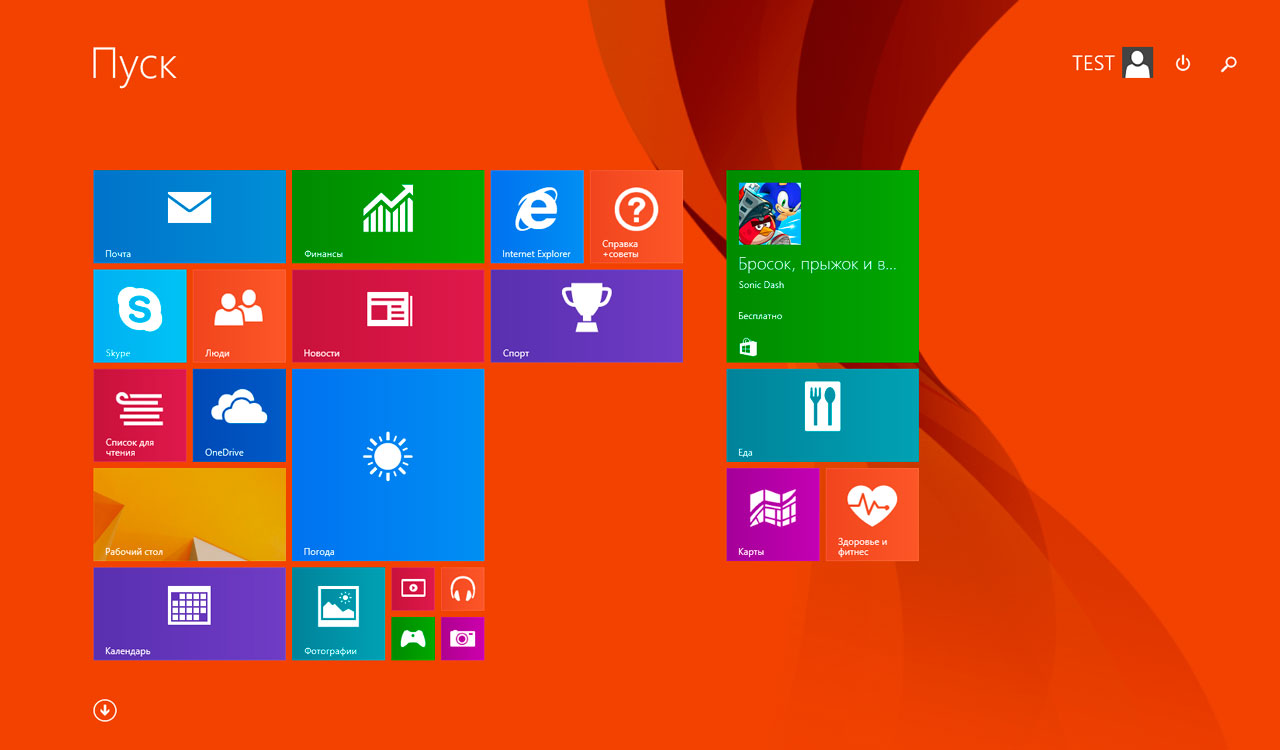This screenshot has height=750, width=1280.
Task: Open the small Camera tile
Action: [462, 638]
